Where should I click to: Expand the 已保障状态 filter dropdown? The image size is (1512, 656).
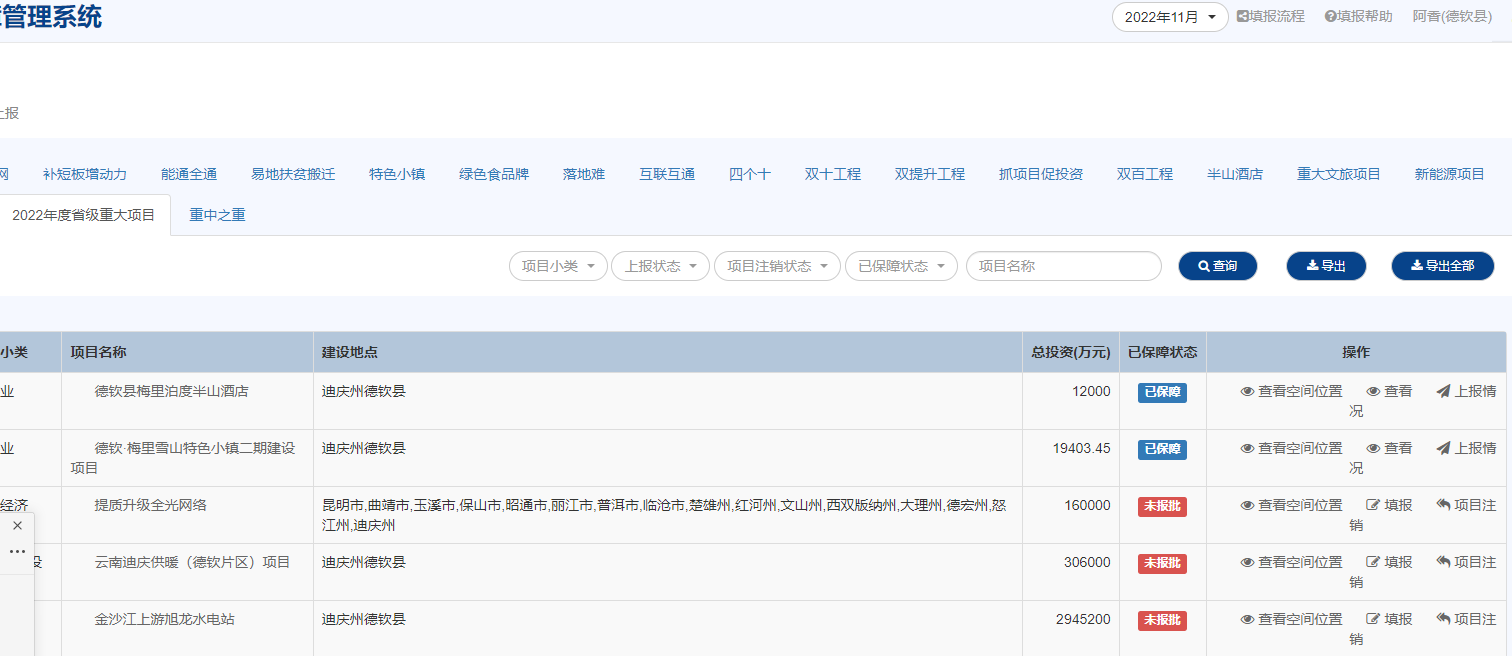click(x=901, y=266)
